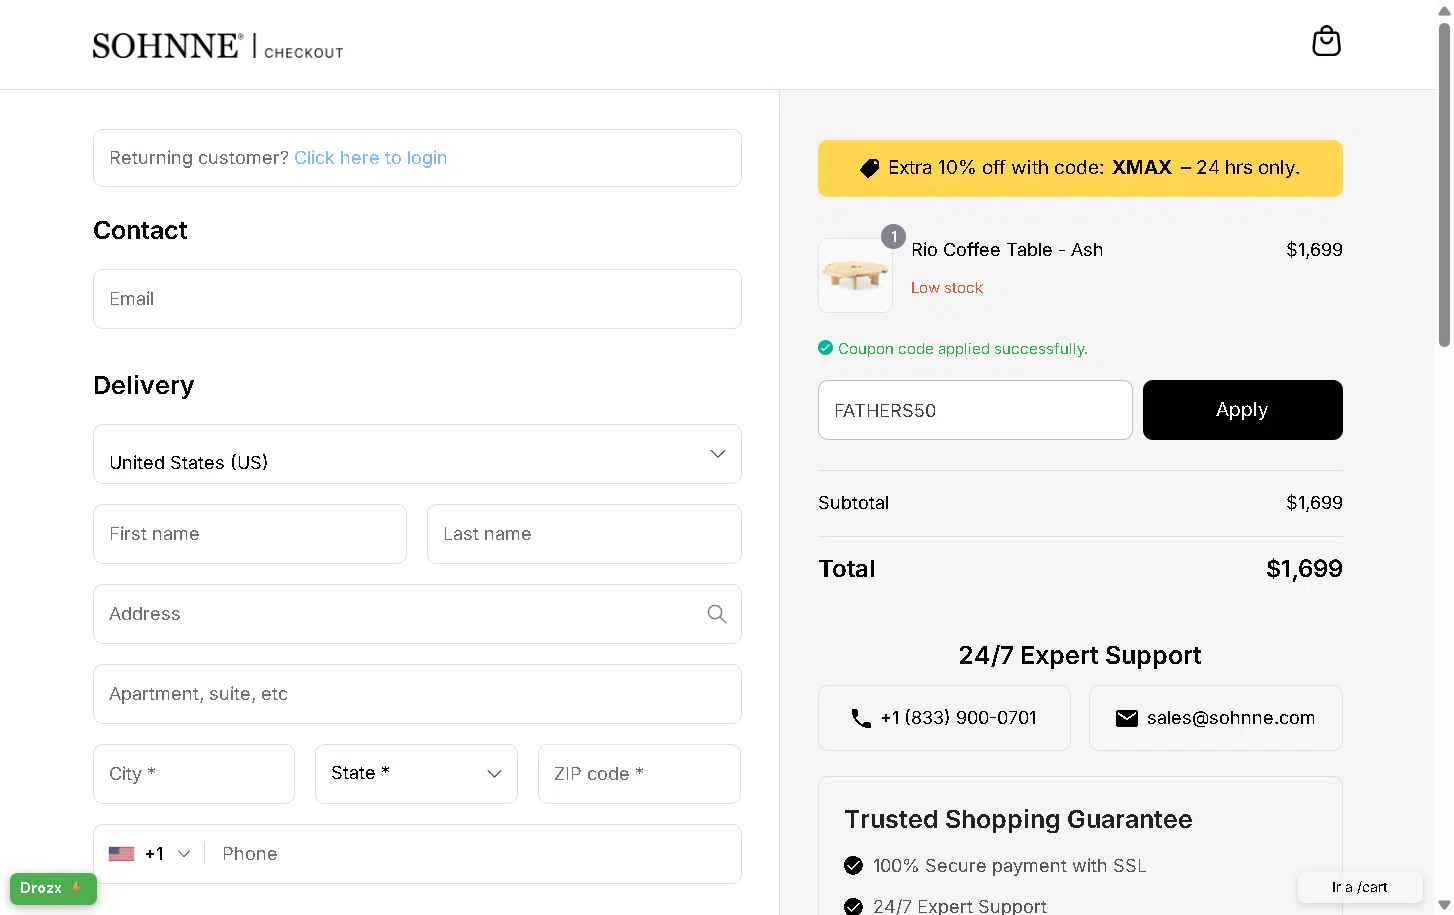
Task: Click the Country dropdown chevron arrow
Action: click(x=718, y=454)
